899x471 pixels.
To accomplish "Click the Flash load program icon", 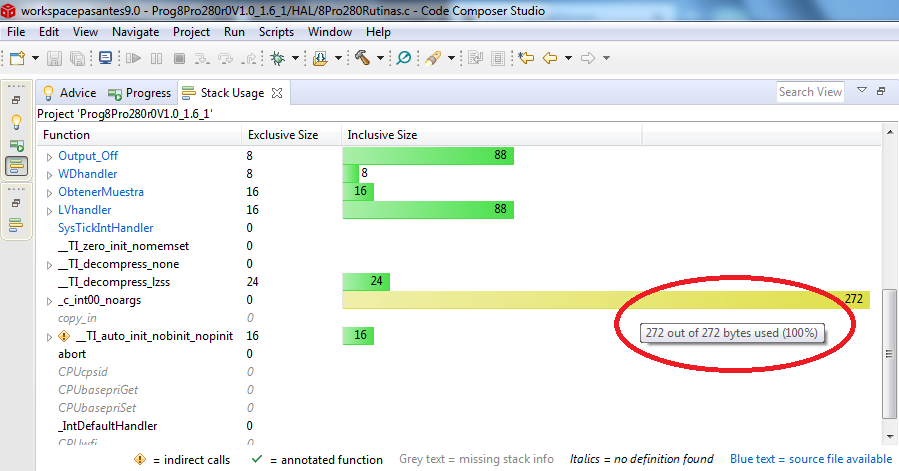I will click(x=320, y=58).
